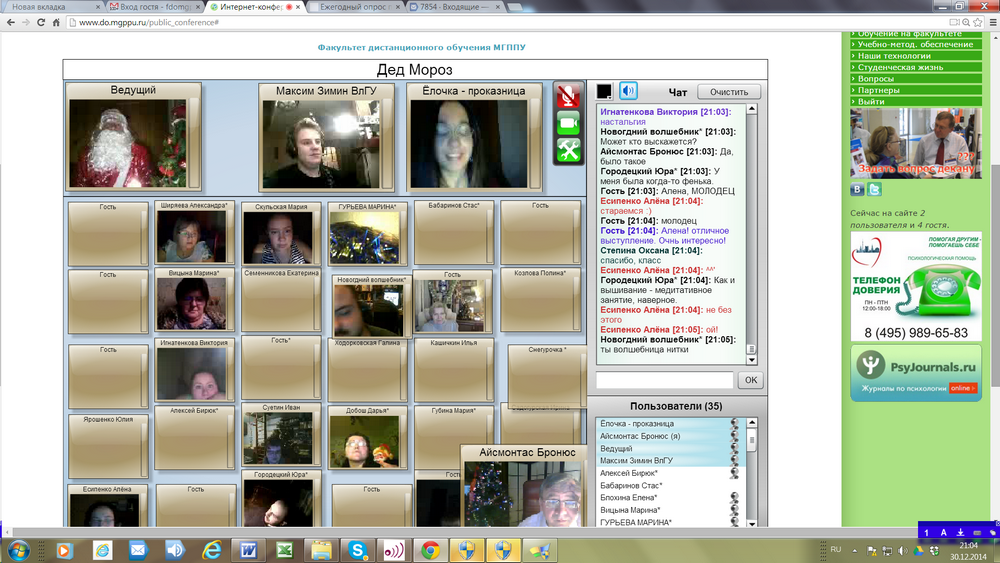This screenshot has width=1000, height=563.
Task: Select Бабаринов Стас* in the users list
Action: [668, 485]
